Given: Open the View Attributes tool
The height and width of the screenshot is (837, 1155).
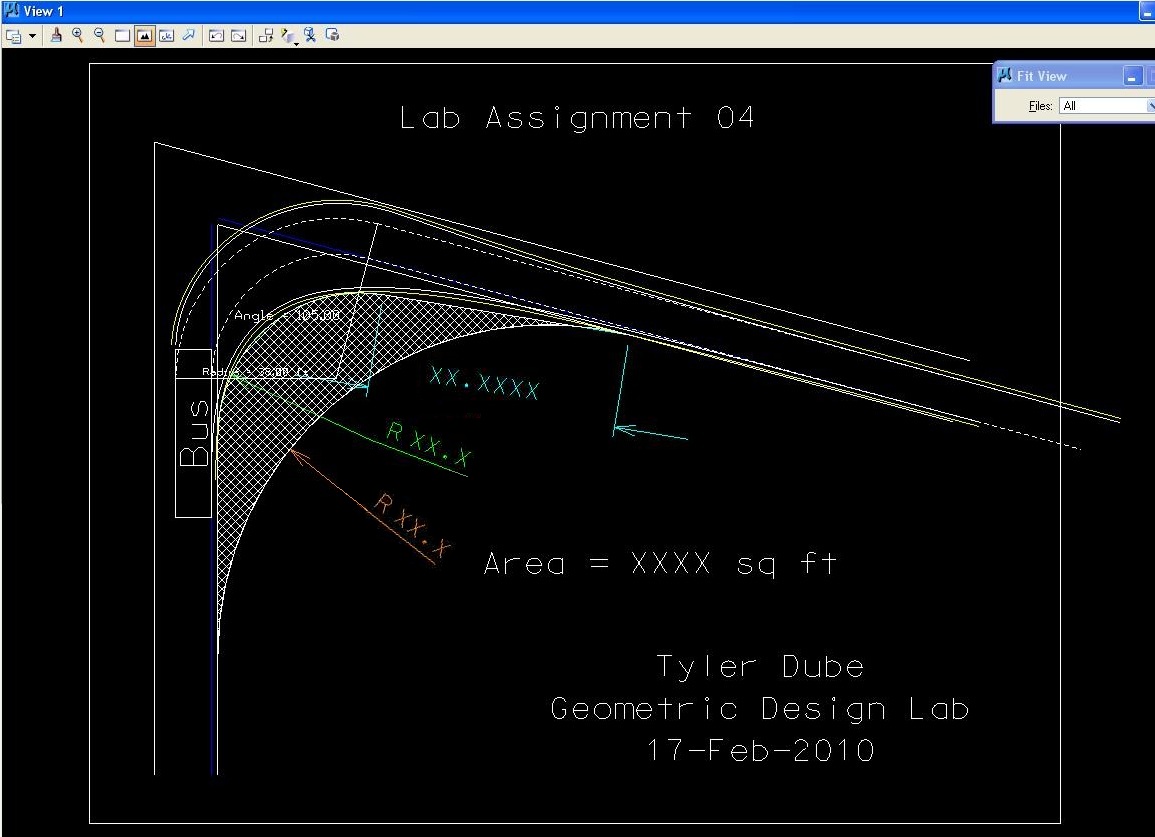Looking at the screenshot, I should (14, 35).
